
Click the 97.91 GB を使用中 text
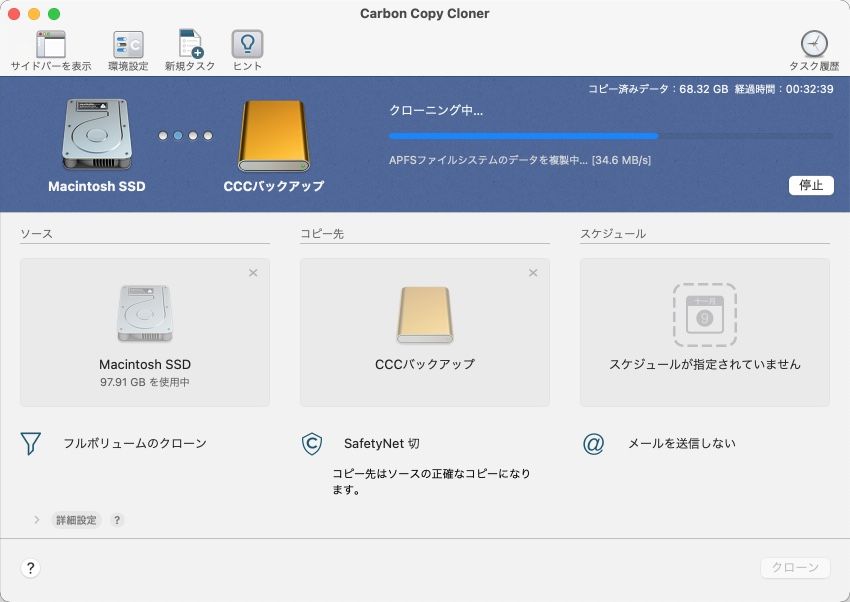(145, 382)
